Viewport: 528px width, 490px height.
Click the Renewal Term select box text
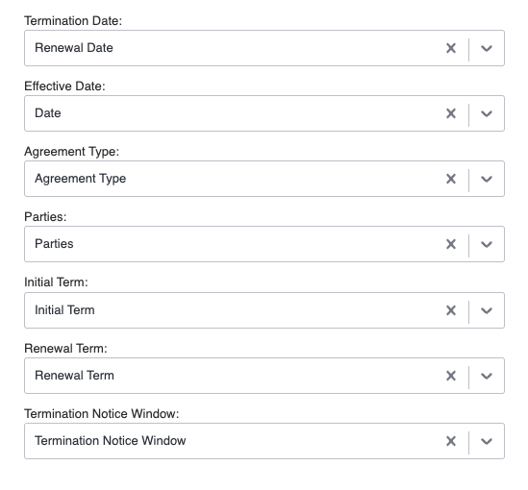74,375
